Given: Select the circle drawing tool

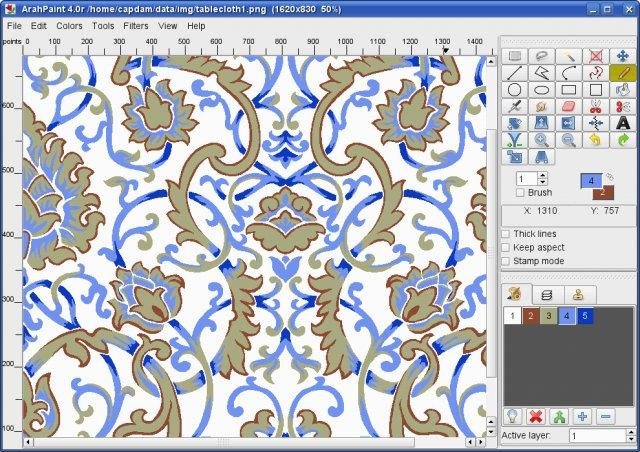Looking at the screenshot, I should tap(514, 90).
